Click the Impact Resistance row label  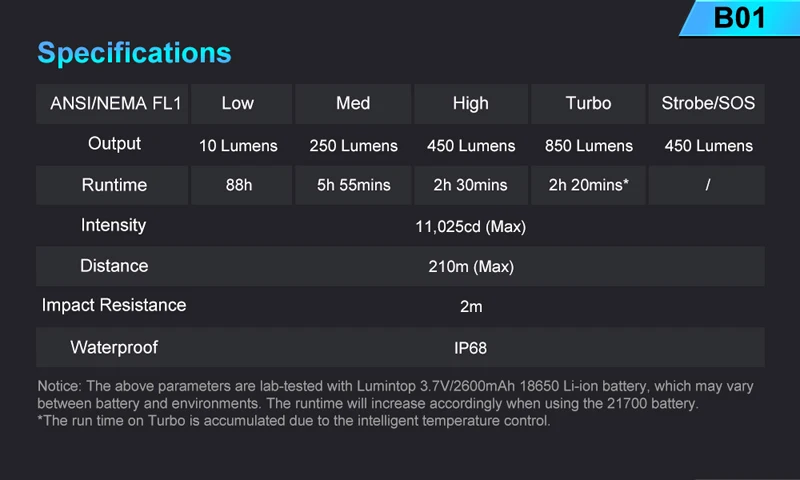point(114,305)
